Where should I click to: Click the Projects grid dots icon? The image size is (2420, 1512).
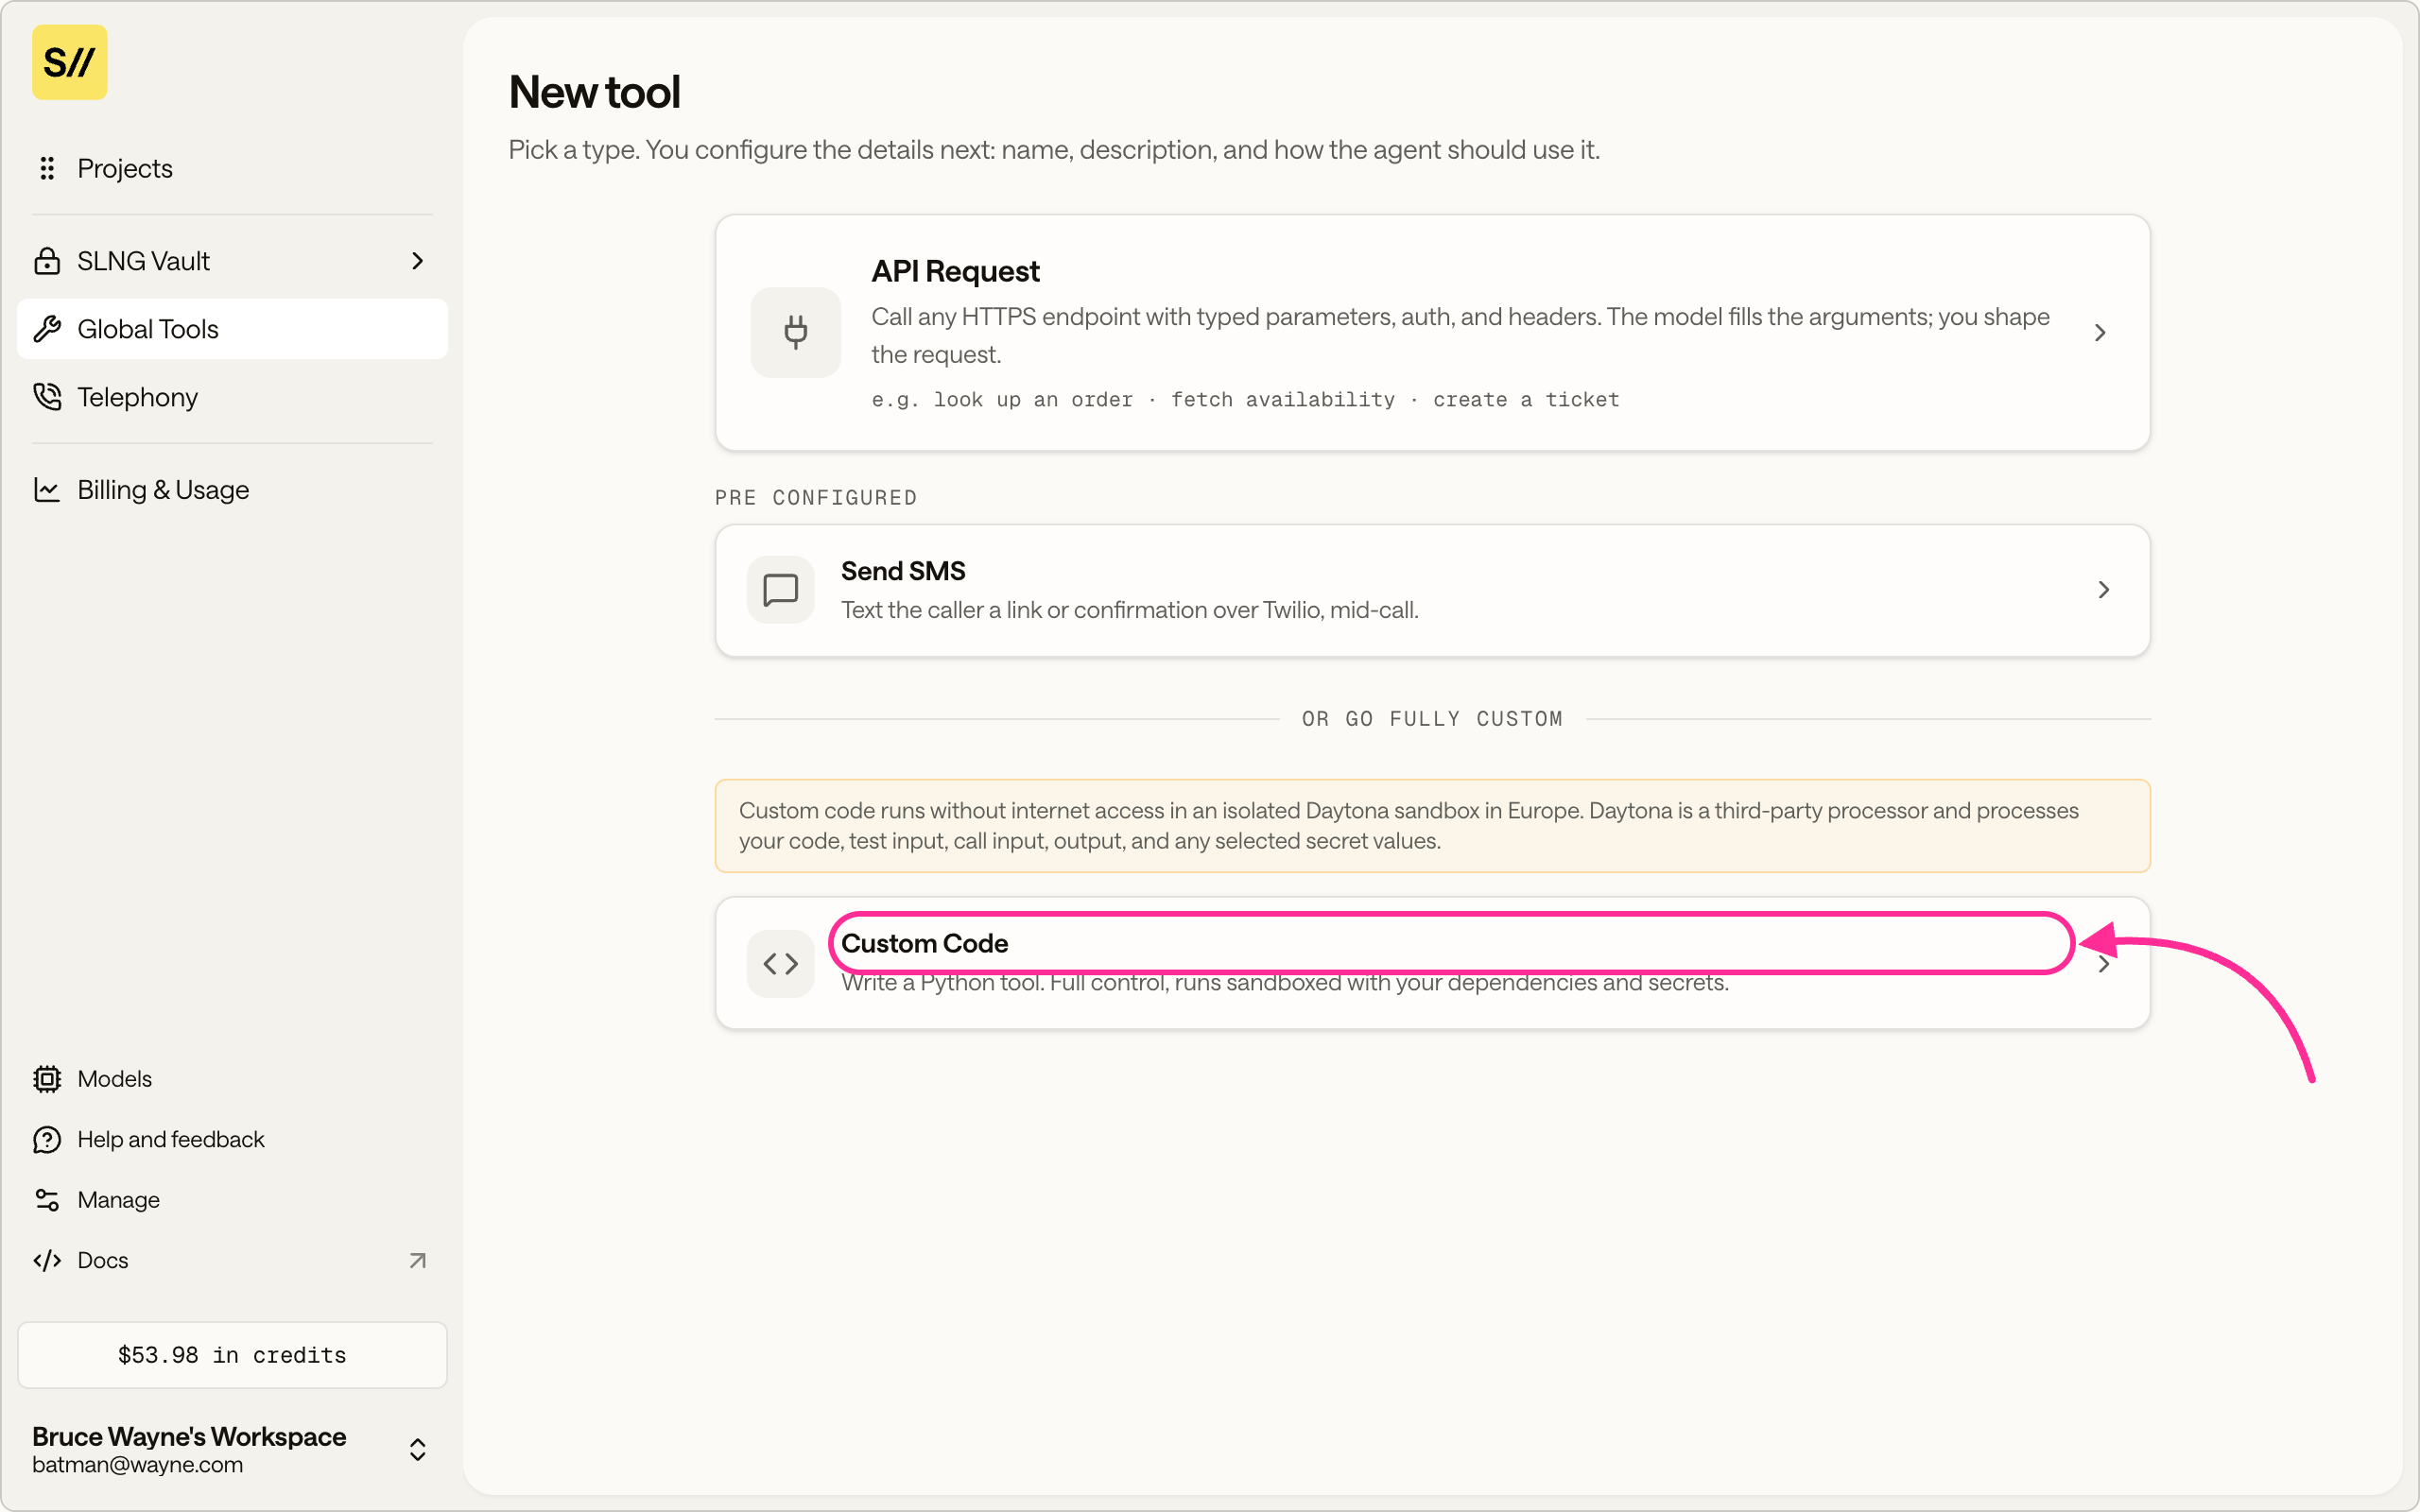pyautogui.click(x=47, y=168)
